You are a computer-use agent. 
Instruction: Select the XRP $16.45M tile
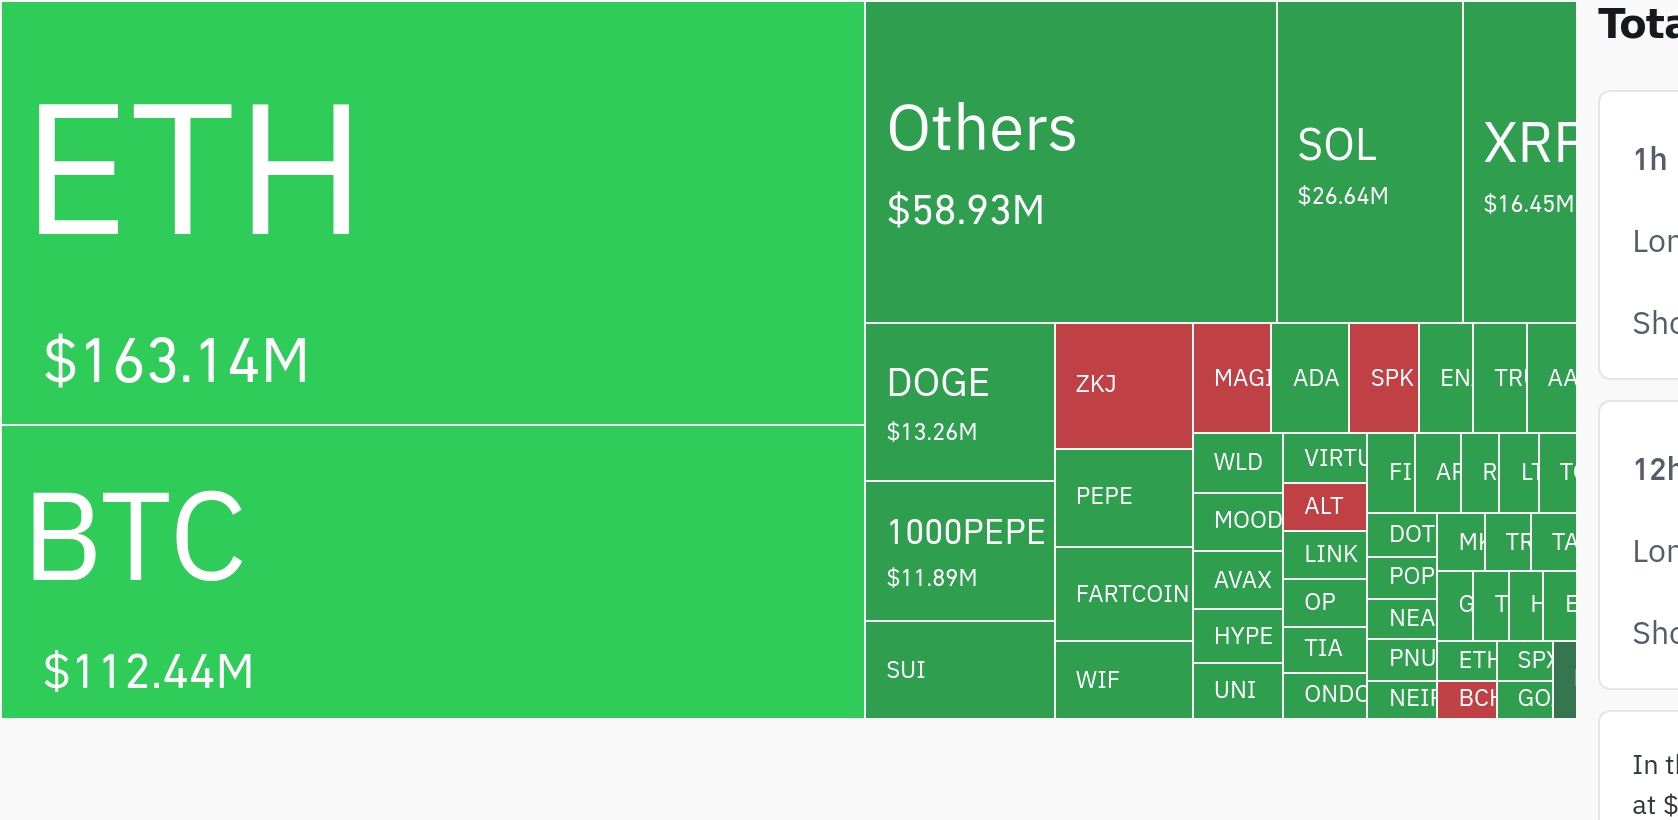pyautogui.click(x=1520, y=162)
